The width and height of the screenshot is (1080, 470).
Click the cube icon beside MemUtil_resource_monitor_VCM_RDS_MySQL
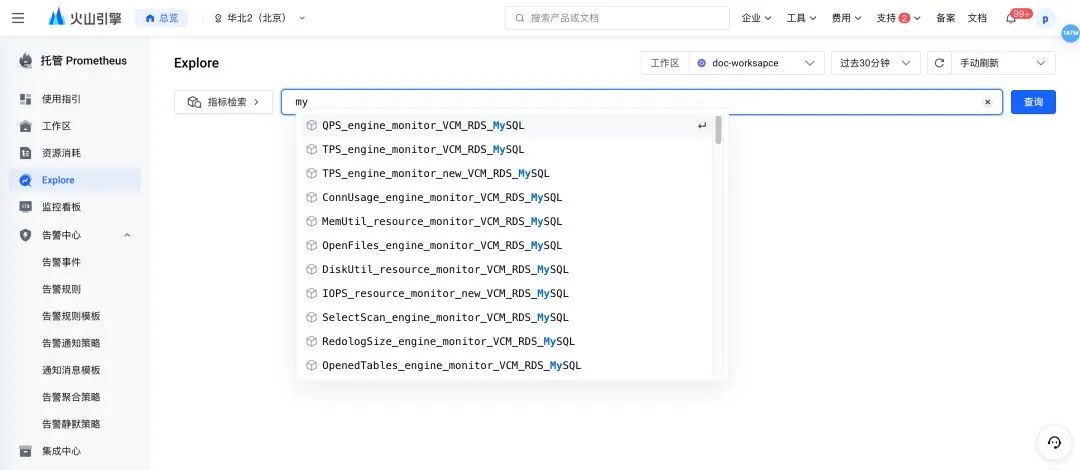click(311, 221)
